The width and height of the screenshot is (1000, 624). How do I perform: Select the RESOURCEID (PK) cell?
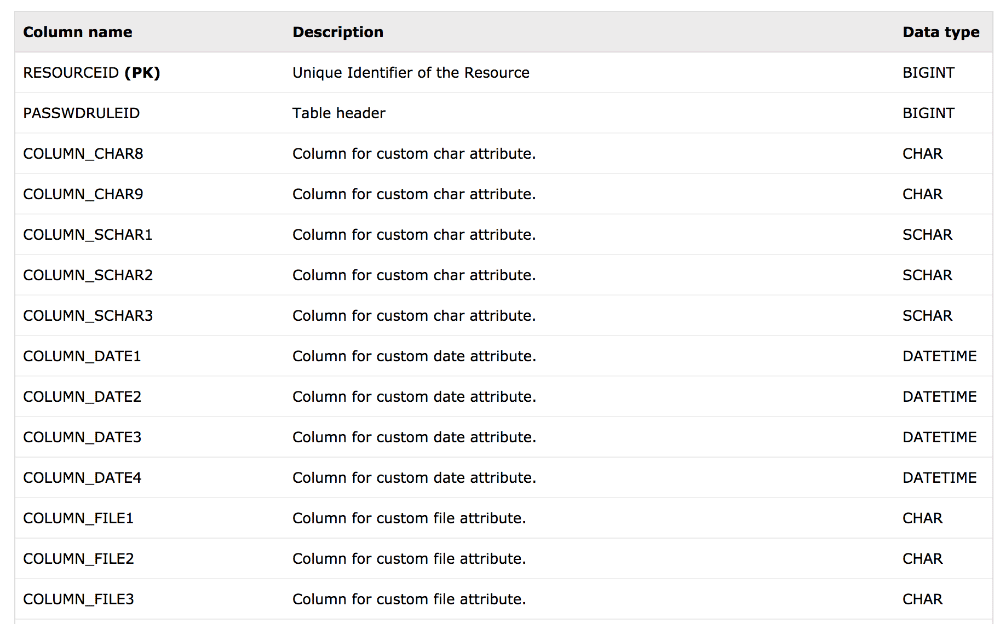[91, 73]
